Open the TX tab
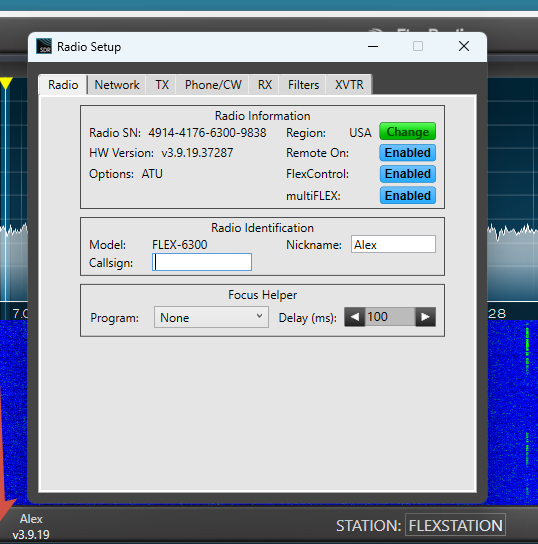This screenshot has height=544, width=538. coord(162,85)
